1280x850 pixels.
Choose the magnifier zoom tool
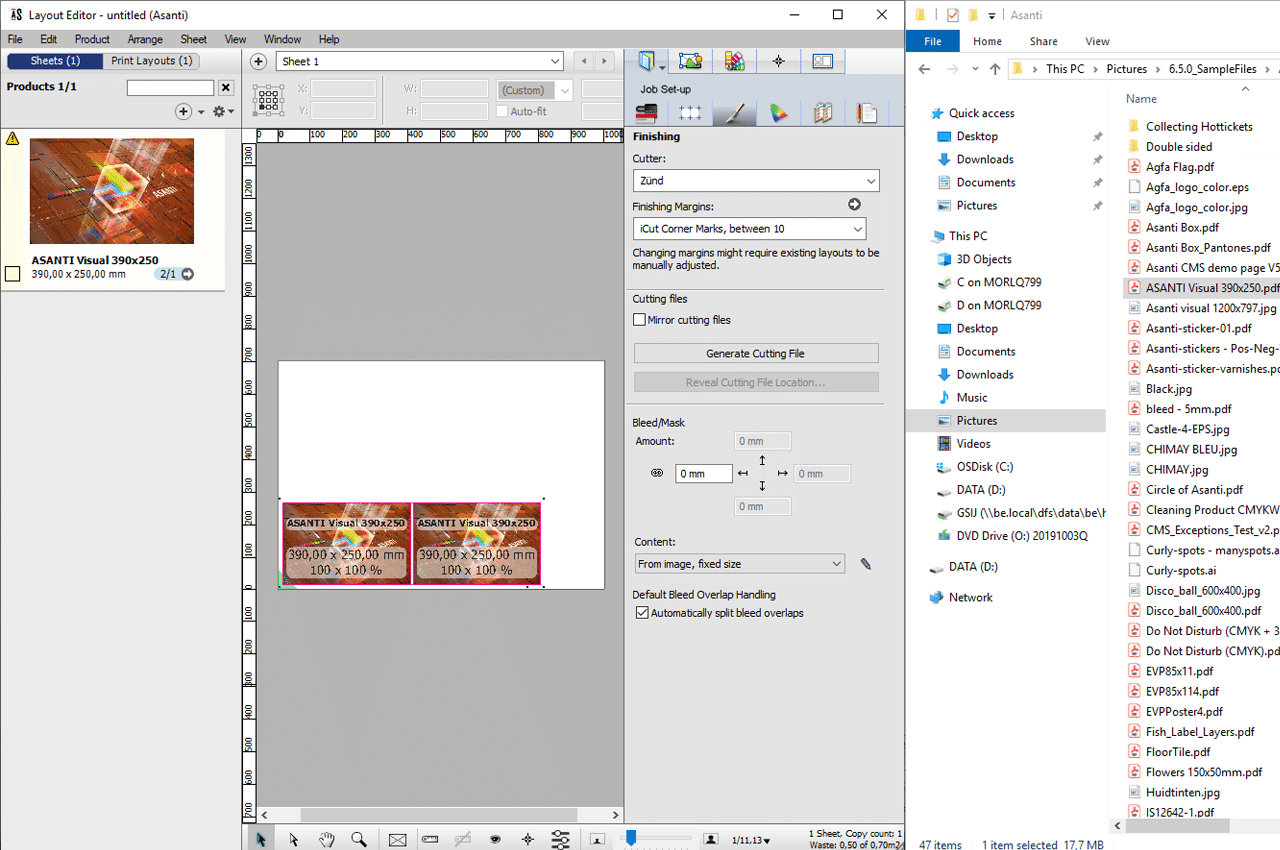pos(359,840)
